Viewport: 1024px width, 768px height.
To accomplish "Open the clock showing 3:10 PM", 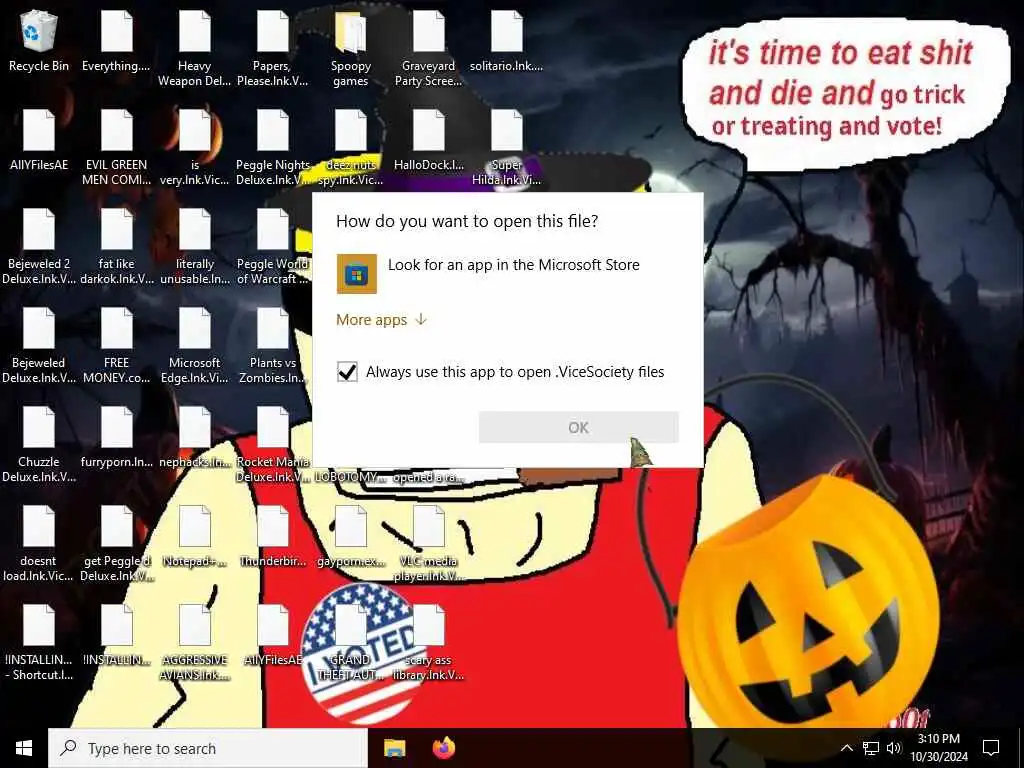I will pyautogui.click(x=938, y=748).
